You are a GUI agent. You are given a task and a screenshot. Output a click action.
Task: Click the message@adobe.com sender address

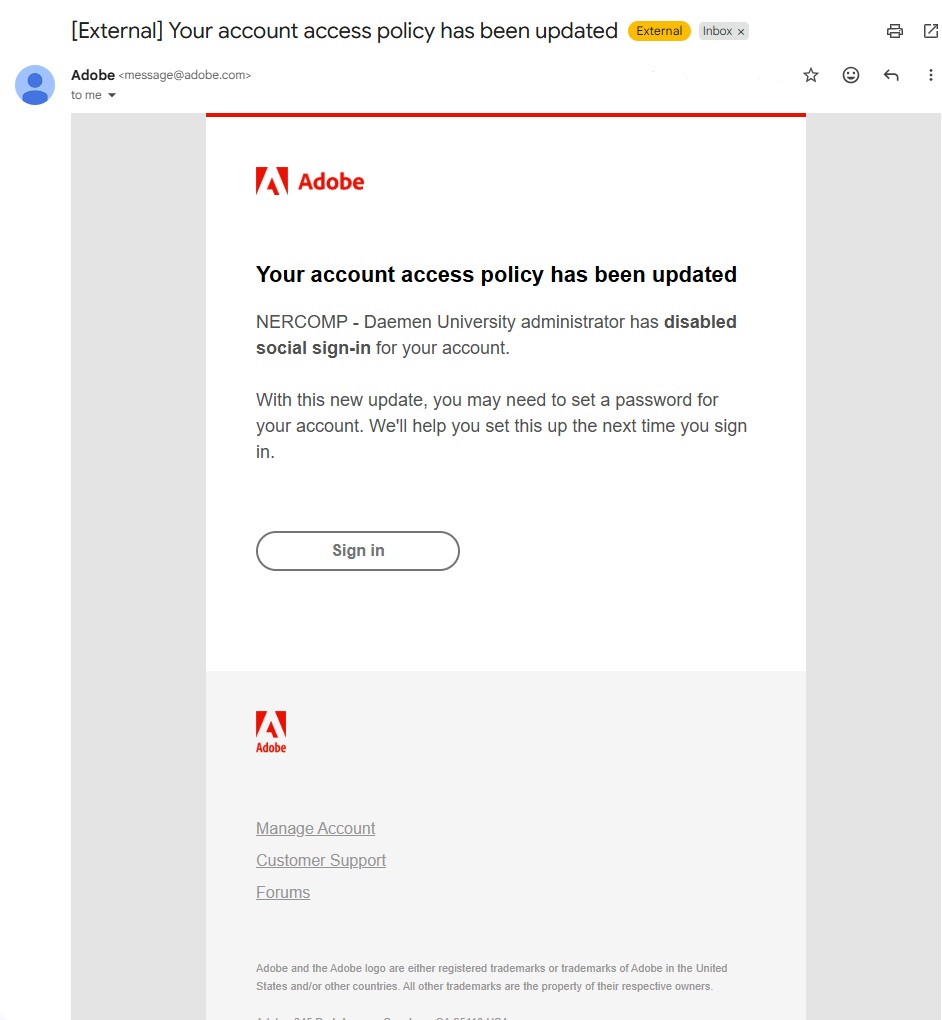tap(185, 75)
